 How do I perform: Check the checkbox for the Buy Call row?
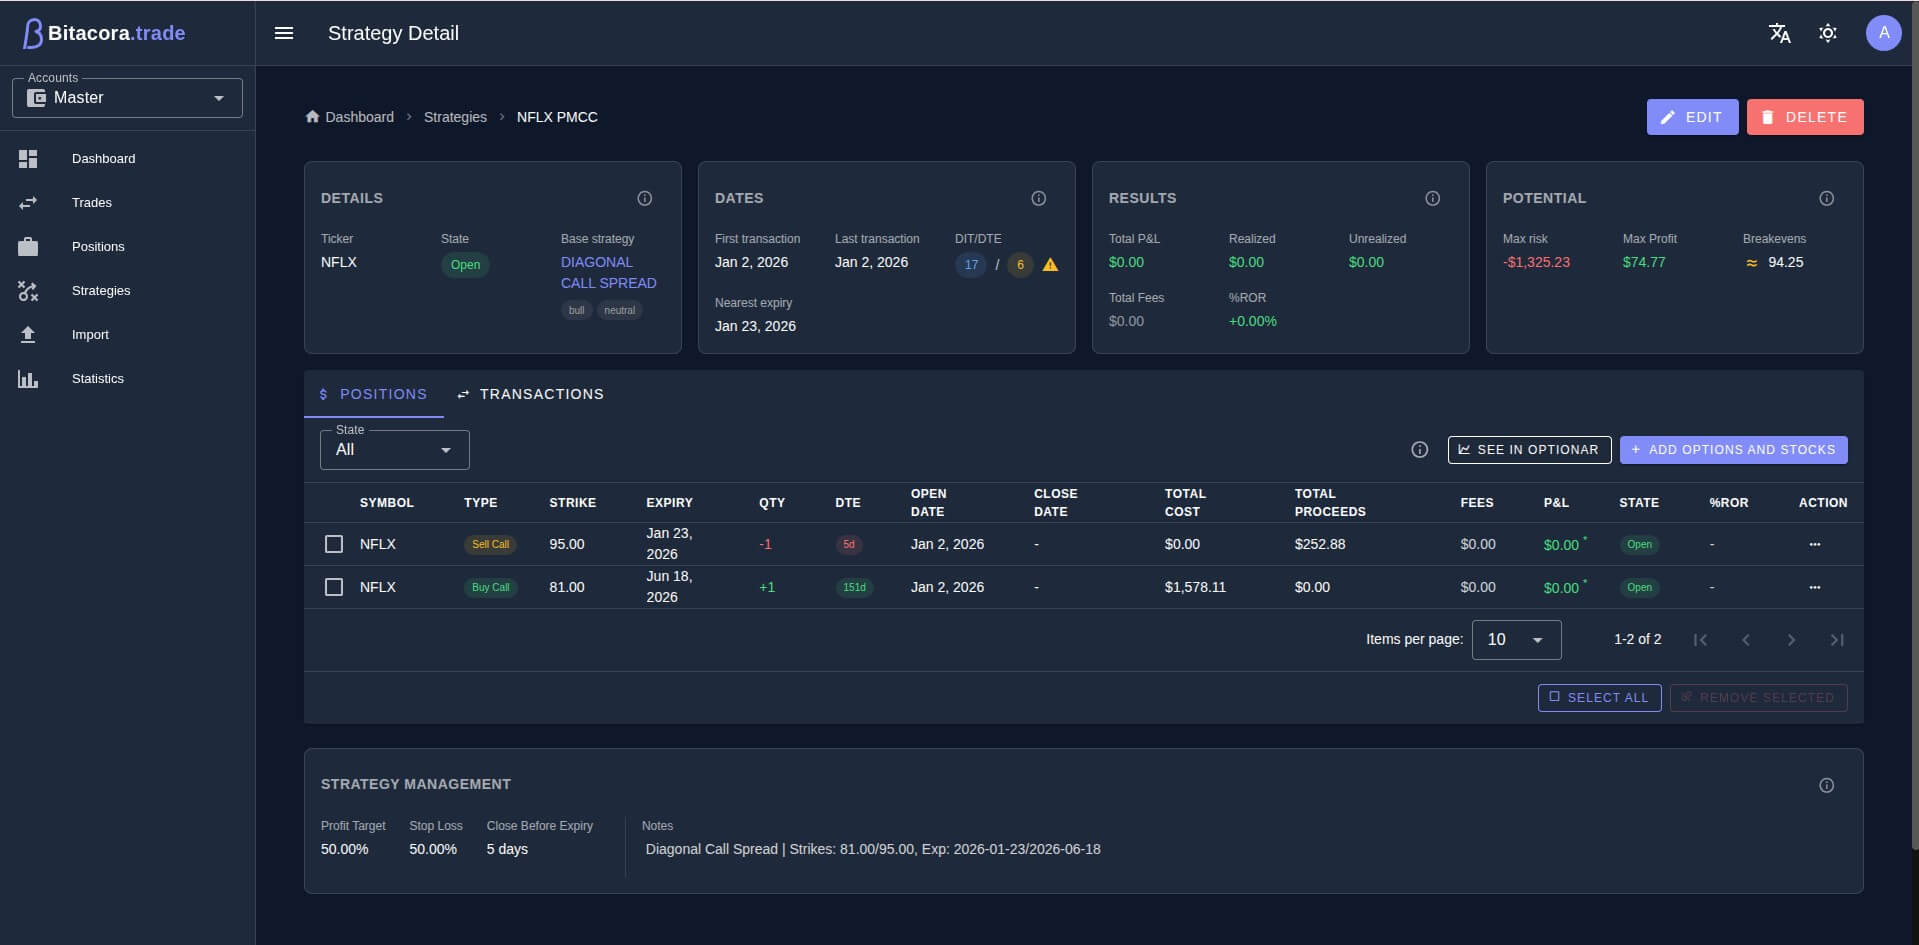tap(334, 587)
